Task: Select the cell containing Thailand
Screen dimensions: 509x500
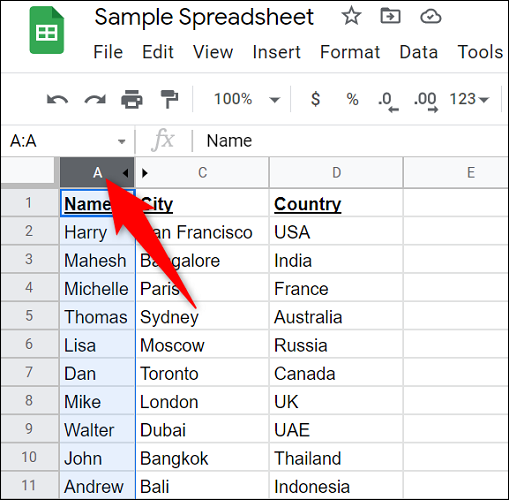Action: (x=336, y=457)
